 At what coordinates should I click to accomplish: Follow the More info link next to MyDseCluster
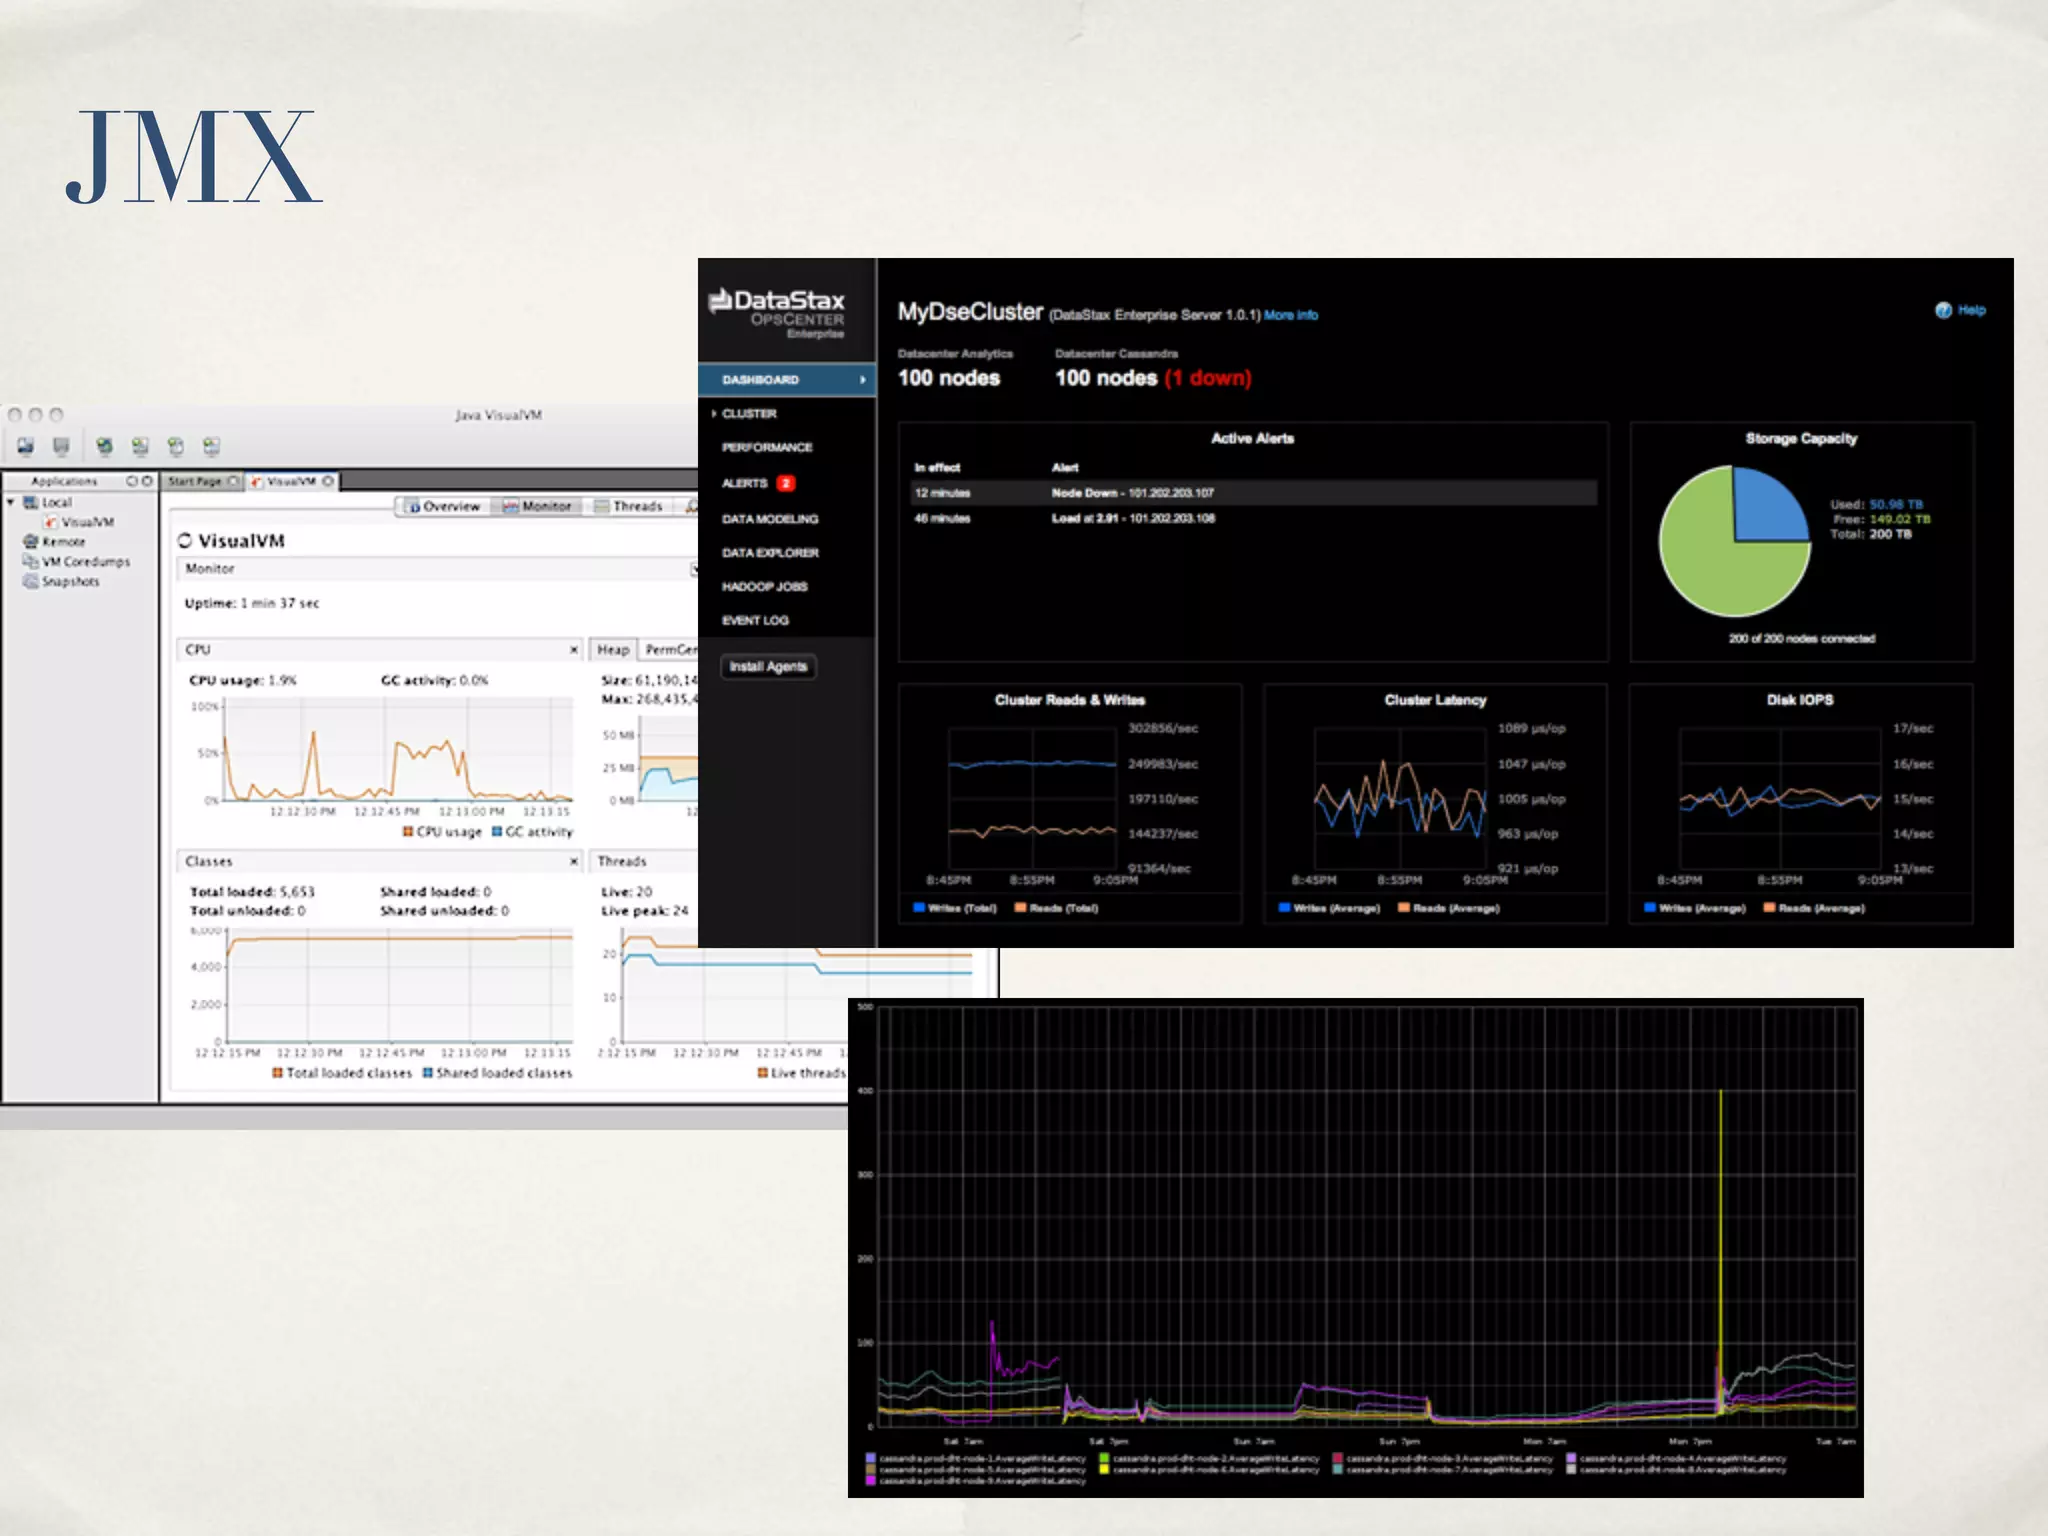point(1291,315)
